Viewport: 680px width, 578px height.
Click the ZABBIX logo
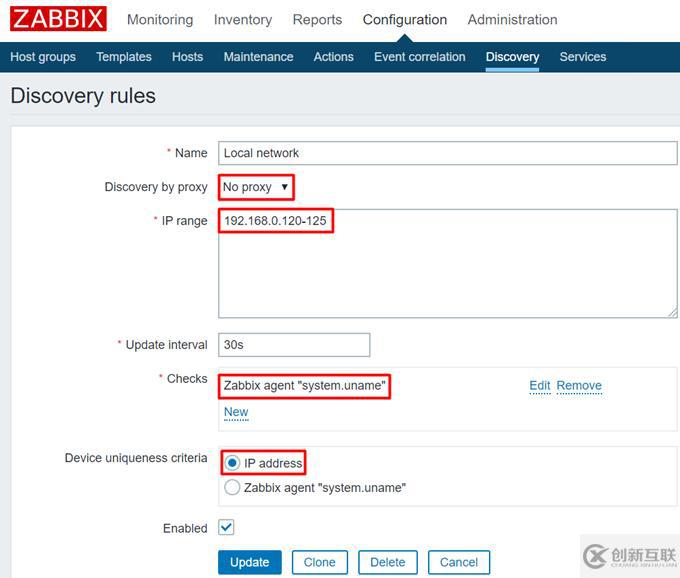tap(58, 19)
